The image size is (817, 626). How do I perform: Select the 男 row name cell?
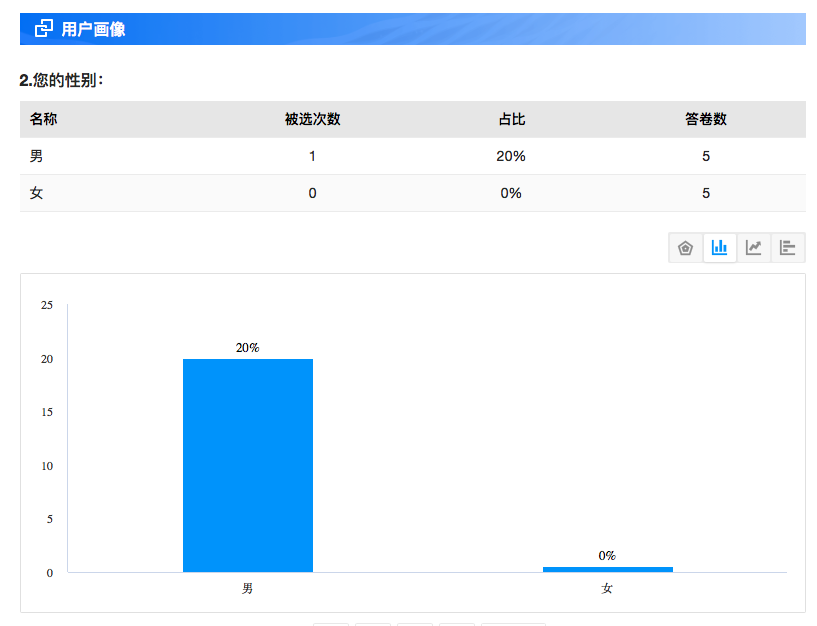point(36,156)
